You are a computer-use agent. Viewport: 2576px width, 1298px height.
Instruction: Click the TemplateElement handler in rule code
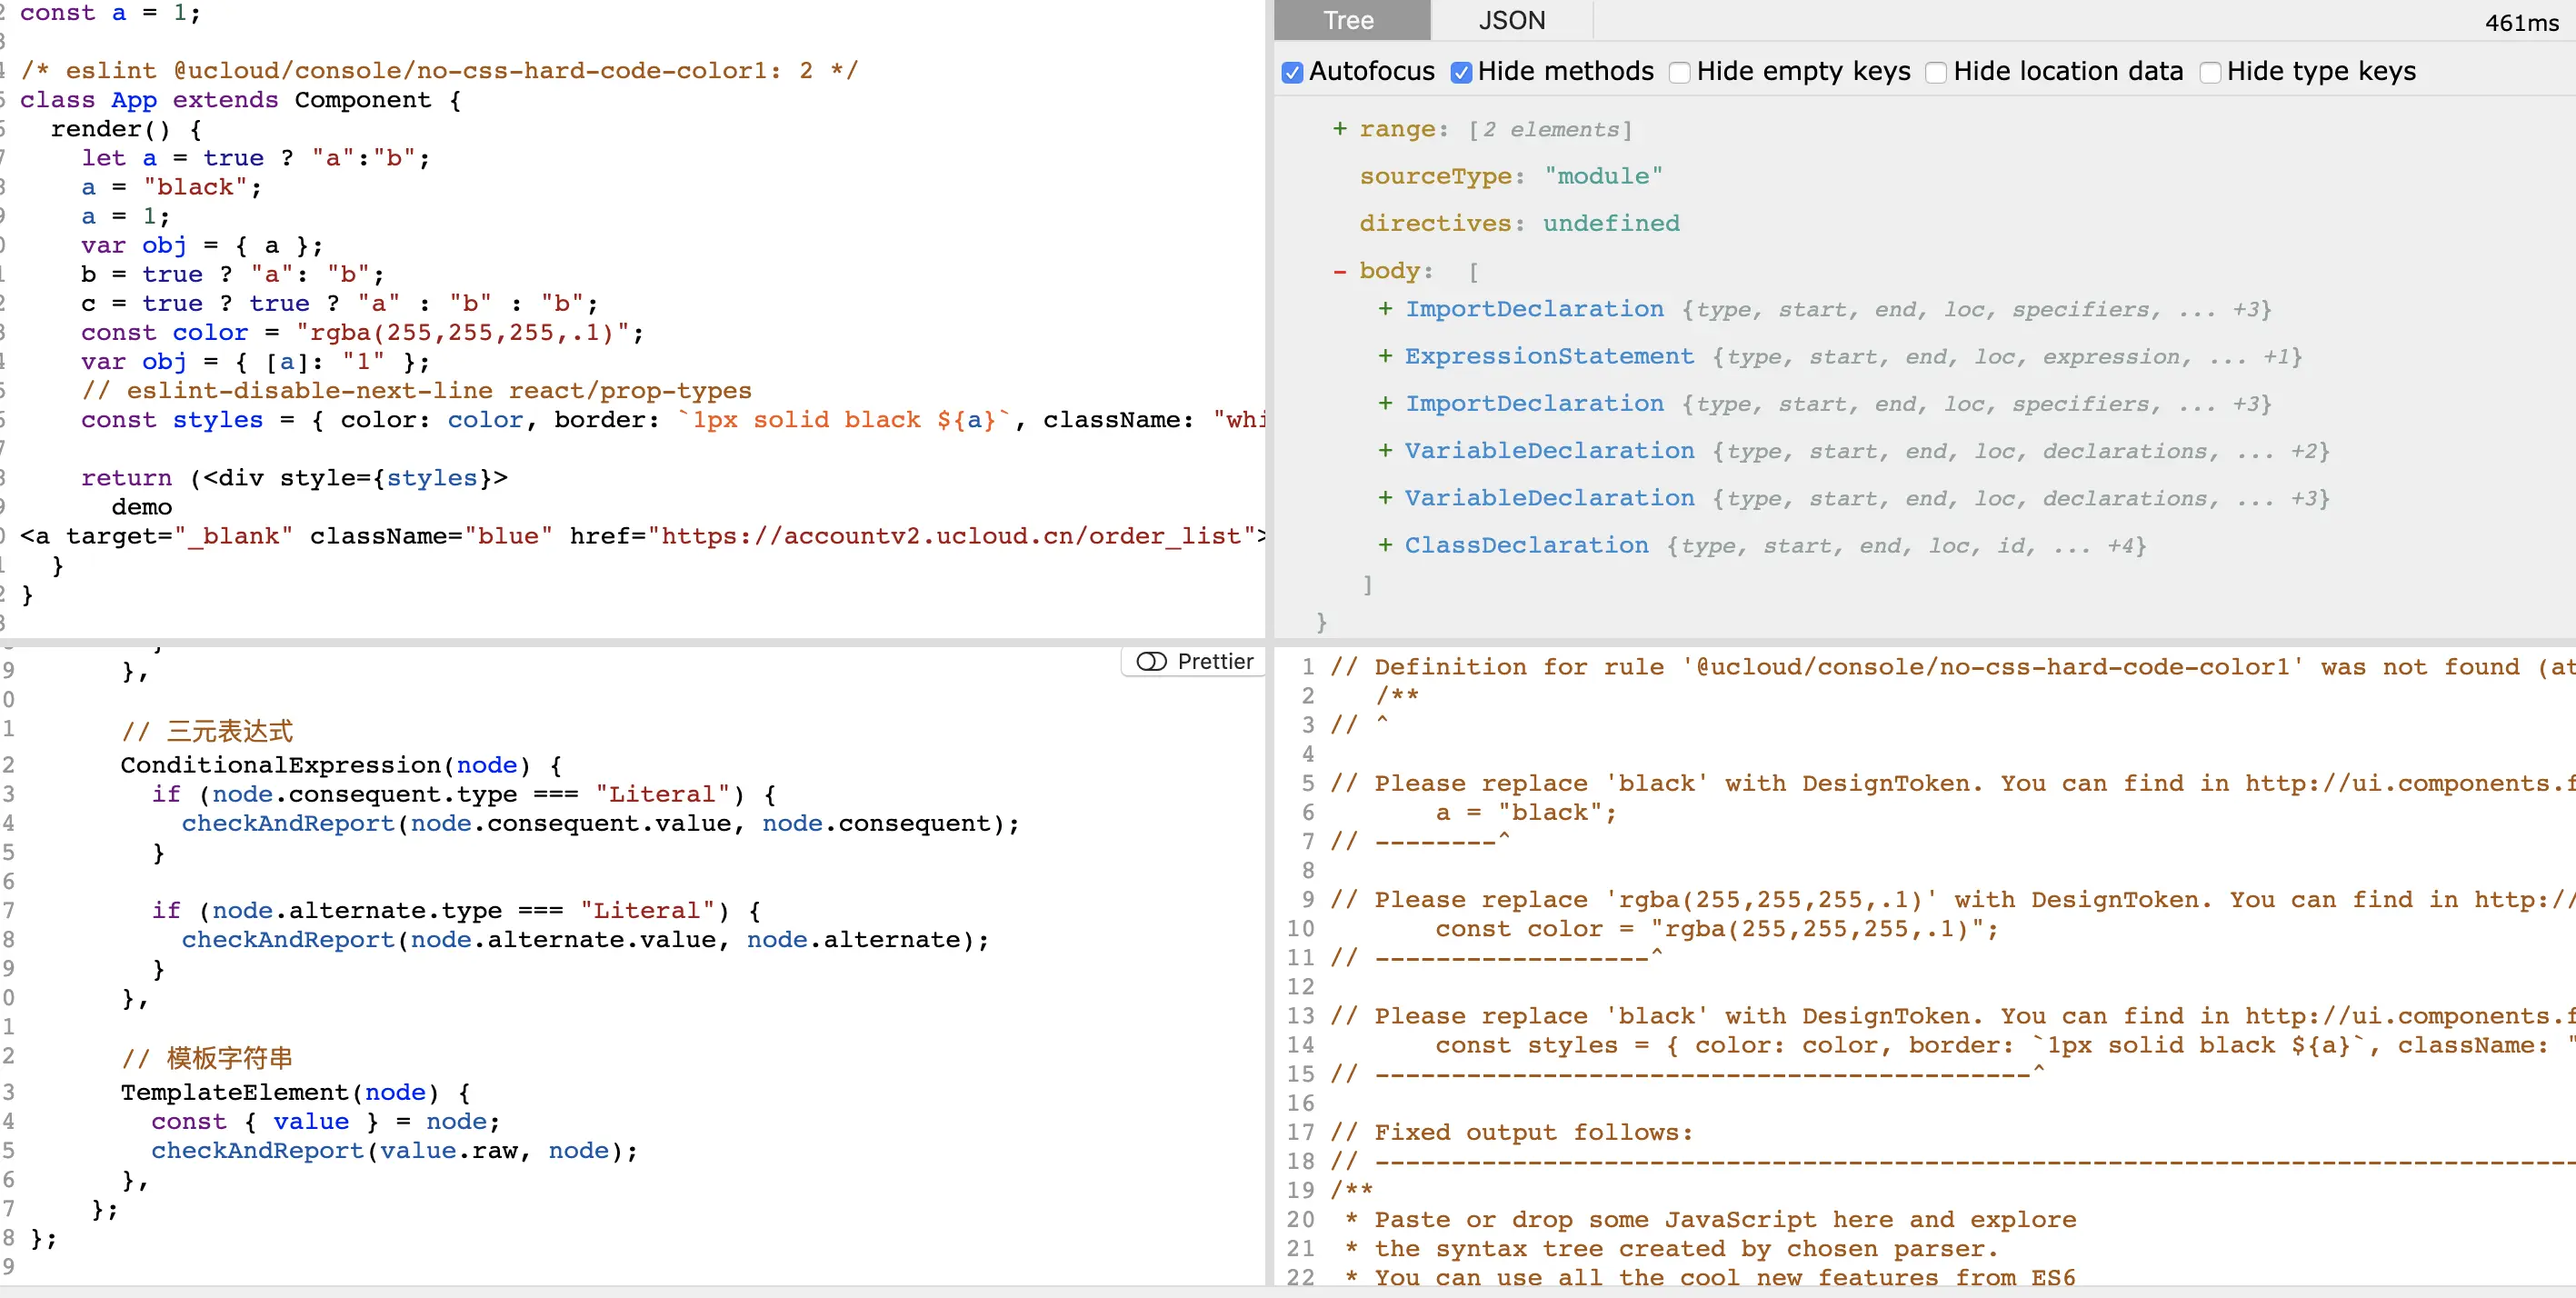[x=235, y=1092]
